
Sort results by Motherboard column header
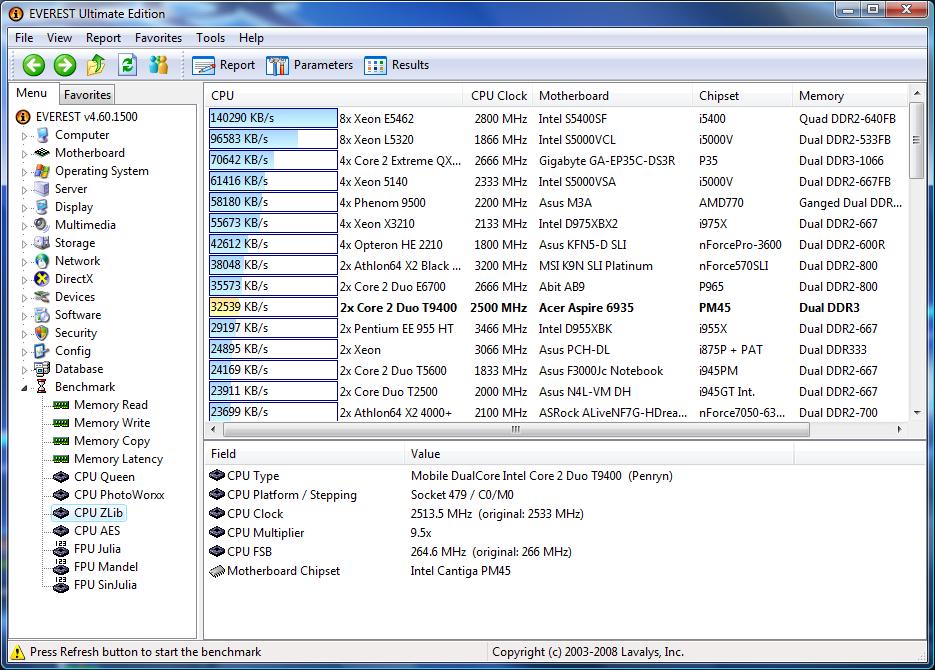tap(612, 95)
